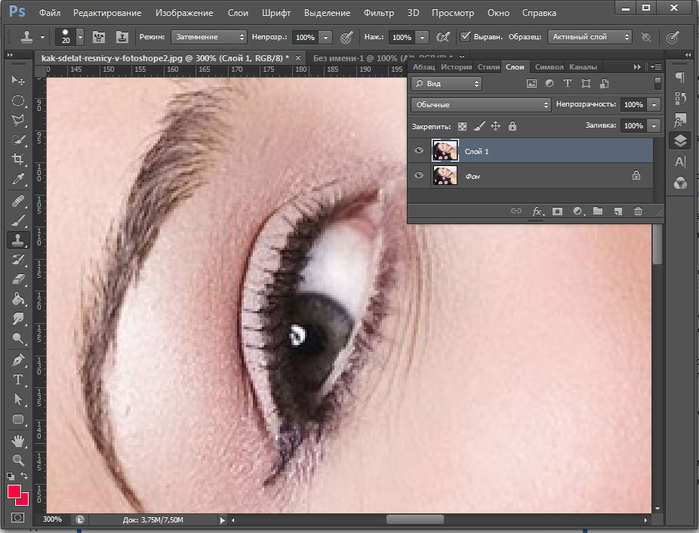This screenshot has height=533, width=699.
Task: Select the Слой 1 layer thumbnail
Action: 445,151
